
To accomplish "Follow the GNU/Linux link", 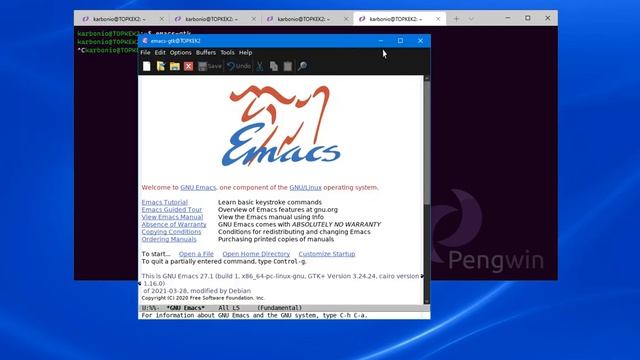I will click(x=305, y=187).
